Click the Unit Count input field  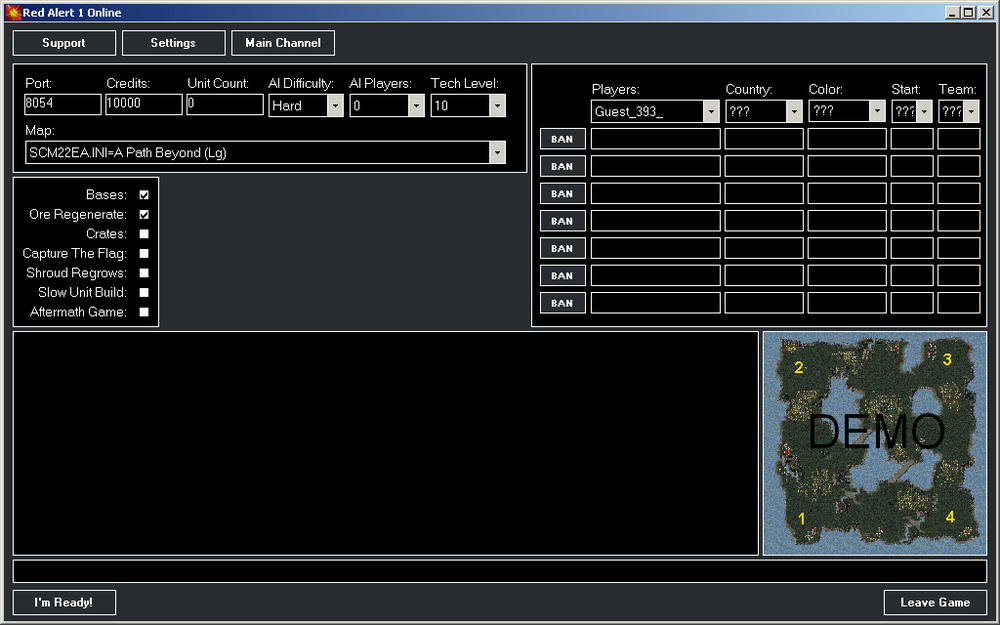coord(224,104)
